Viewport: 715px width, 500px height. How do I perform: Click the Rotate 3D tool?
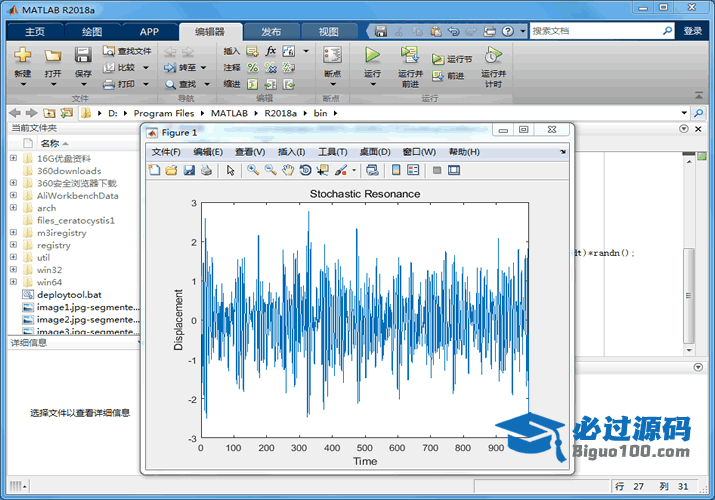click(x=305, y=170)
